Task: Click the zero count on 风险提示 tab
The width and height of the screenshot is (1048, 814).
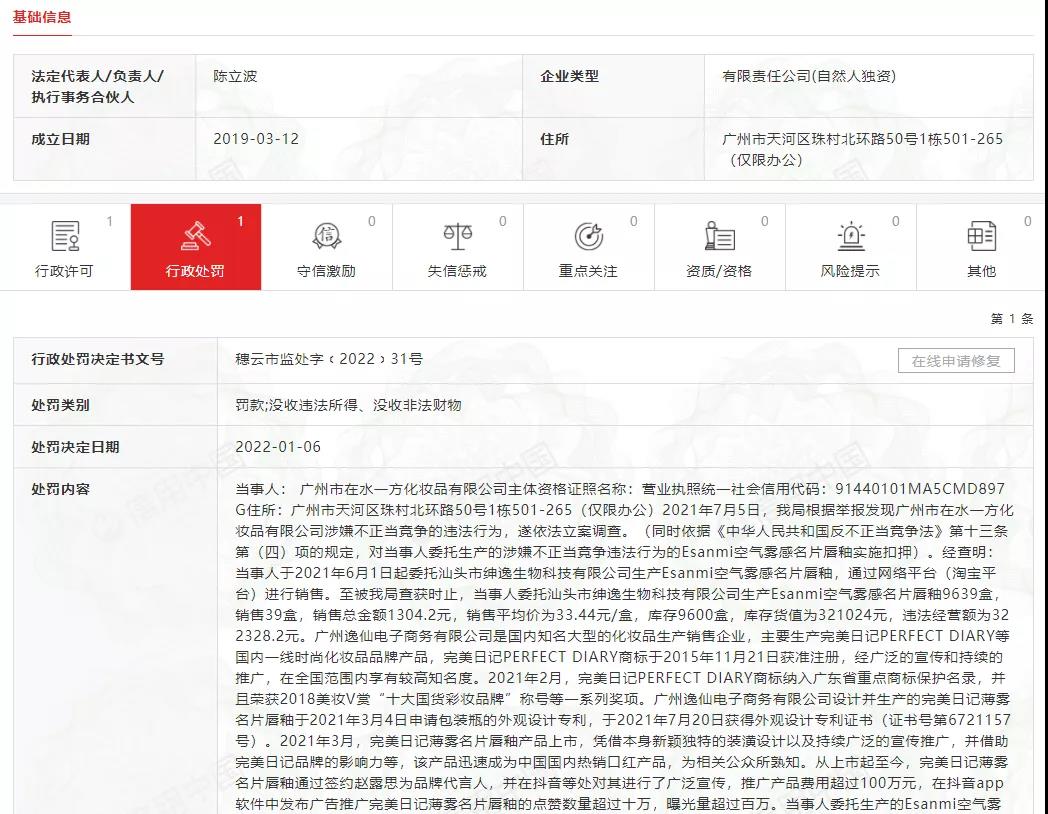Action: pyautogui.click(x=896, y=221)
